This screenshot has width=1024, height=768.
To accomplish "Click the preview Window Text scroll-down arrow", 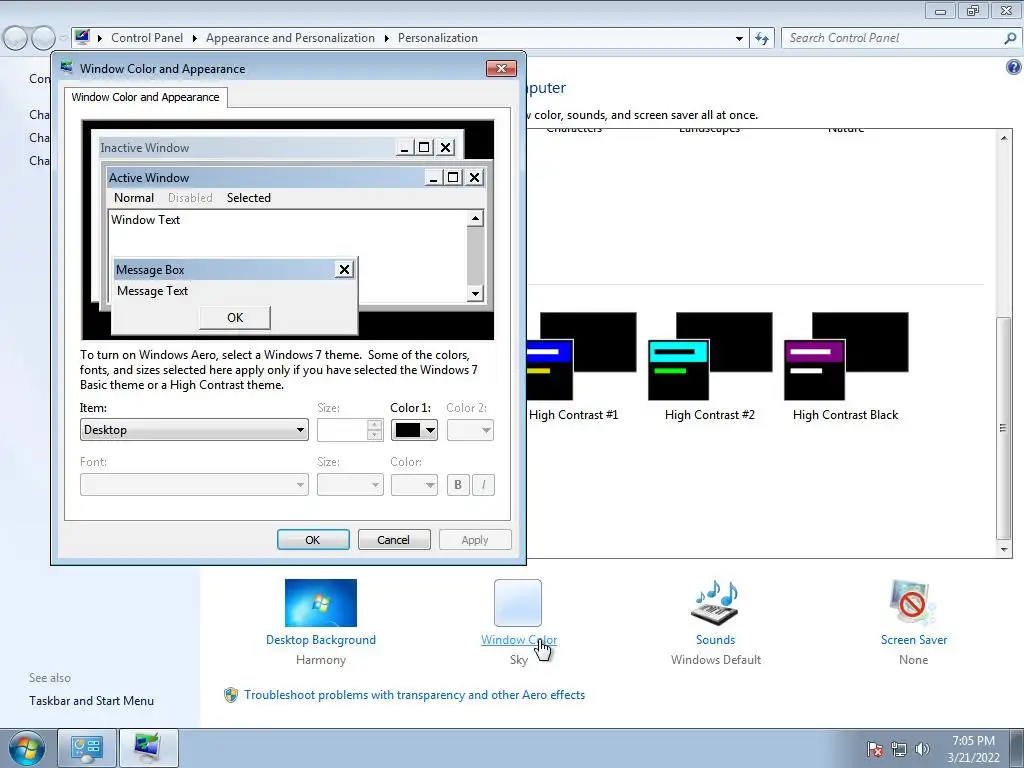I will tap(475, 293).
